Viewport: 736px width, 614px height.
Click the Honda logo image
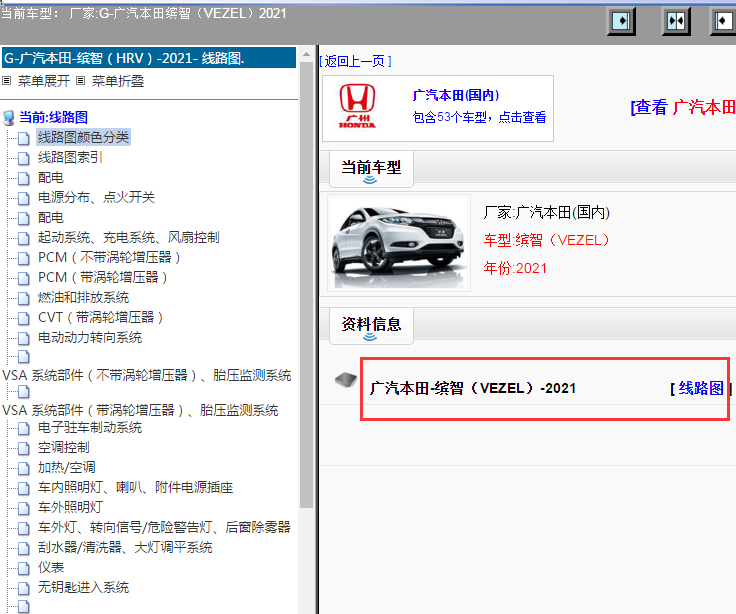point(357,106)
